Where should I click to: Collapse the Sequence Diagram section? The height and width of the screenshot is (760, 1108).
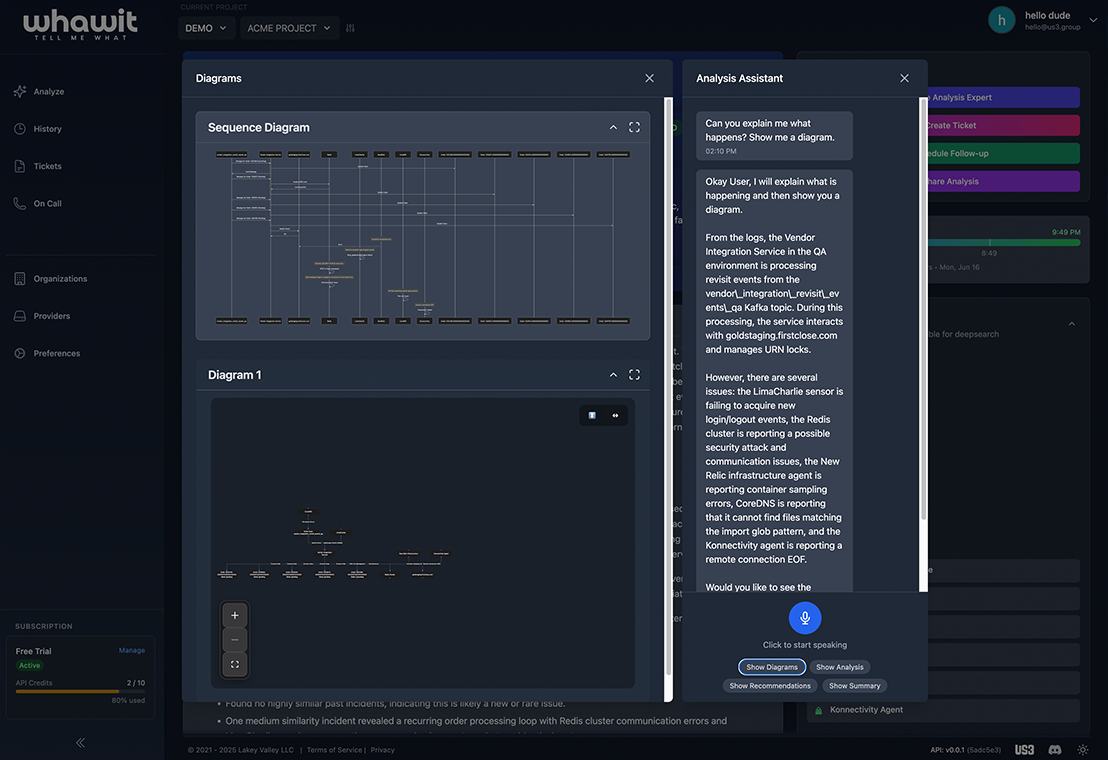[613, 128]
